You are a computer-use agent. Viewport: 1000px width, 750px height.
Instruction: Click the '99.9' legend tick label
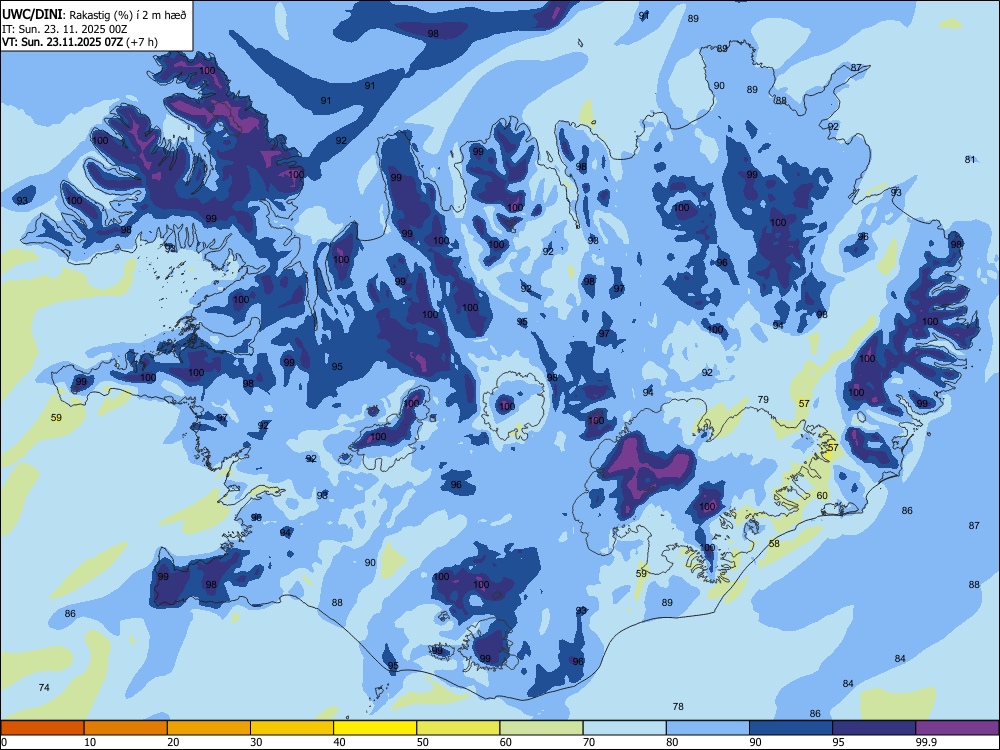[x=926, y=742]
